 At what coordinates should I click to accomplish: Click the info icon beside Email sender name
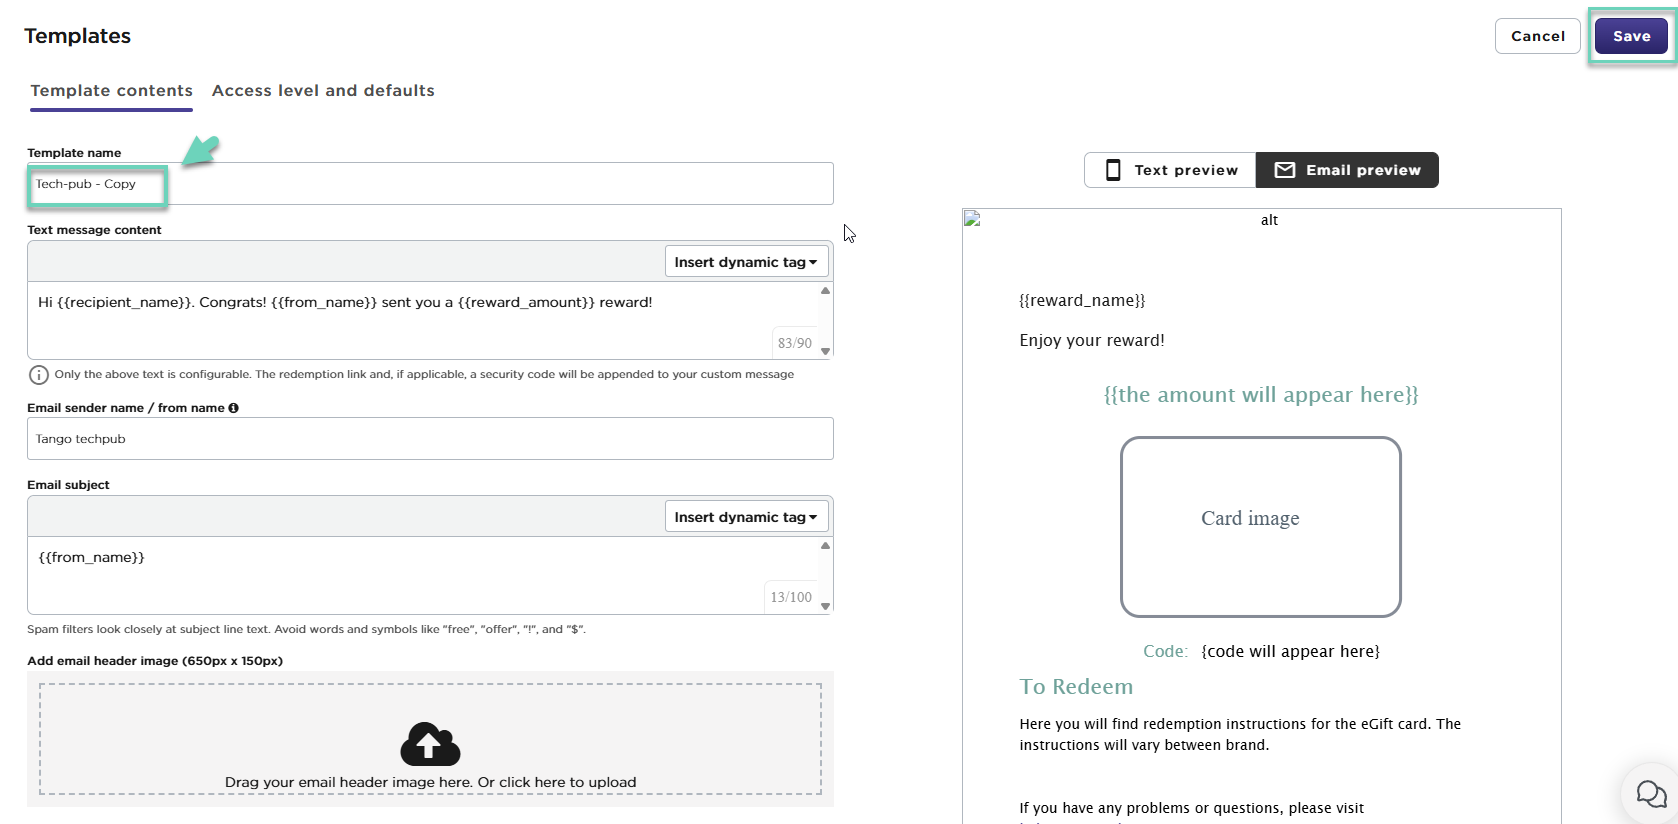[x=234, y=408]
